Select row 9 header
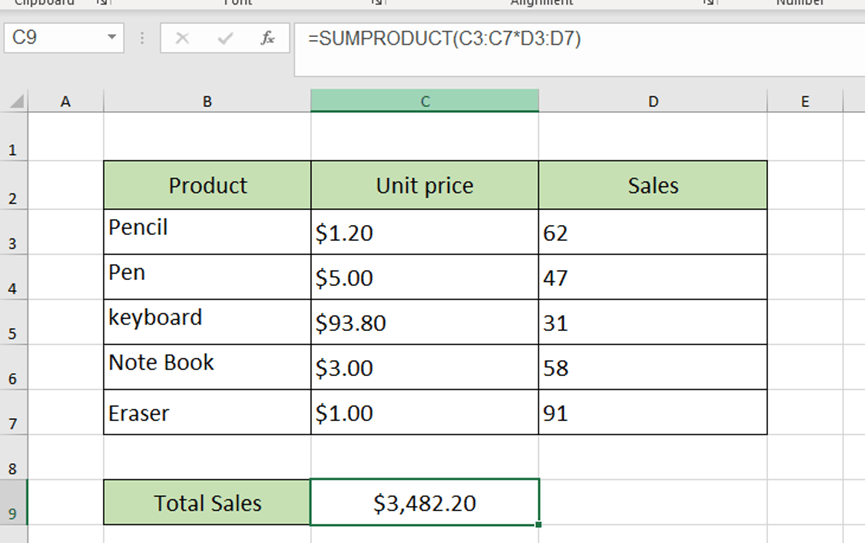 pyautogui.click(x=13, y=502)
